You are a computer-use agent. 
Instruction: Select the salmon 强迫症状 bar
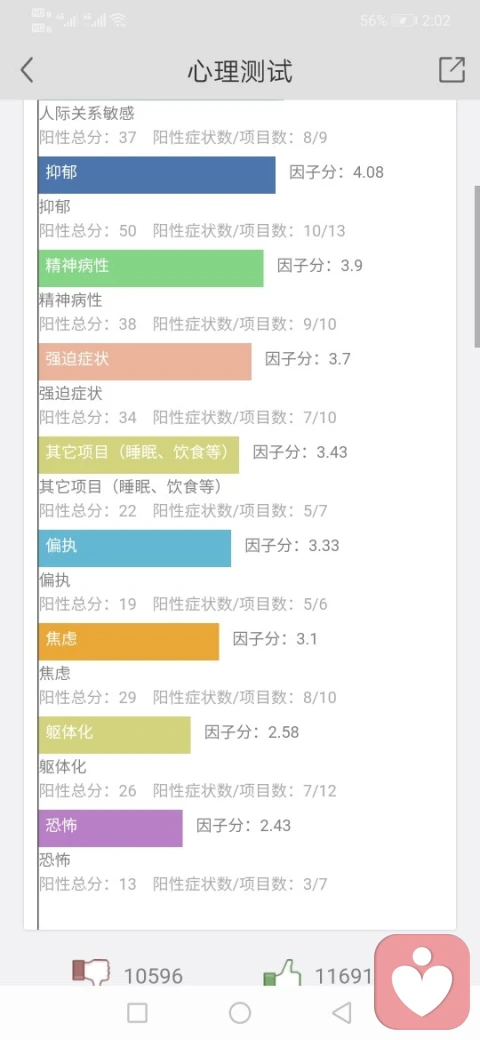(145, 361)
